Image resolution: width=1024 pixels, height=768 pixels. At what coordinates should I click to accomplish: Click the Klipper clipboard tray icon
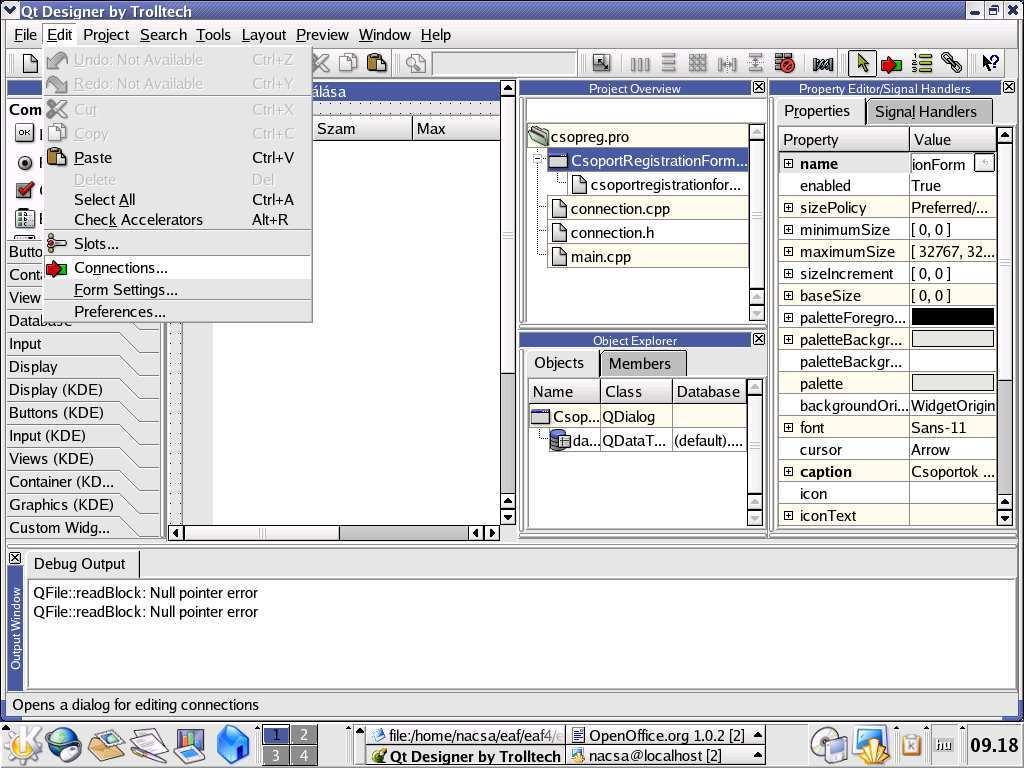(x=911, y=744)
